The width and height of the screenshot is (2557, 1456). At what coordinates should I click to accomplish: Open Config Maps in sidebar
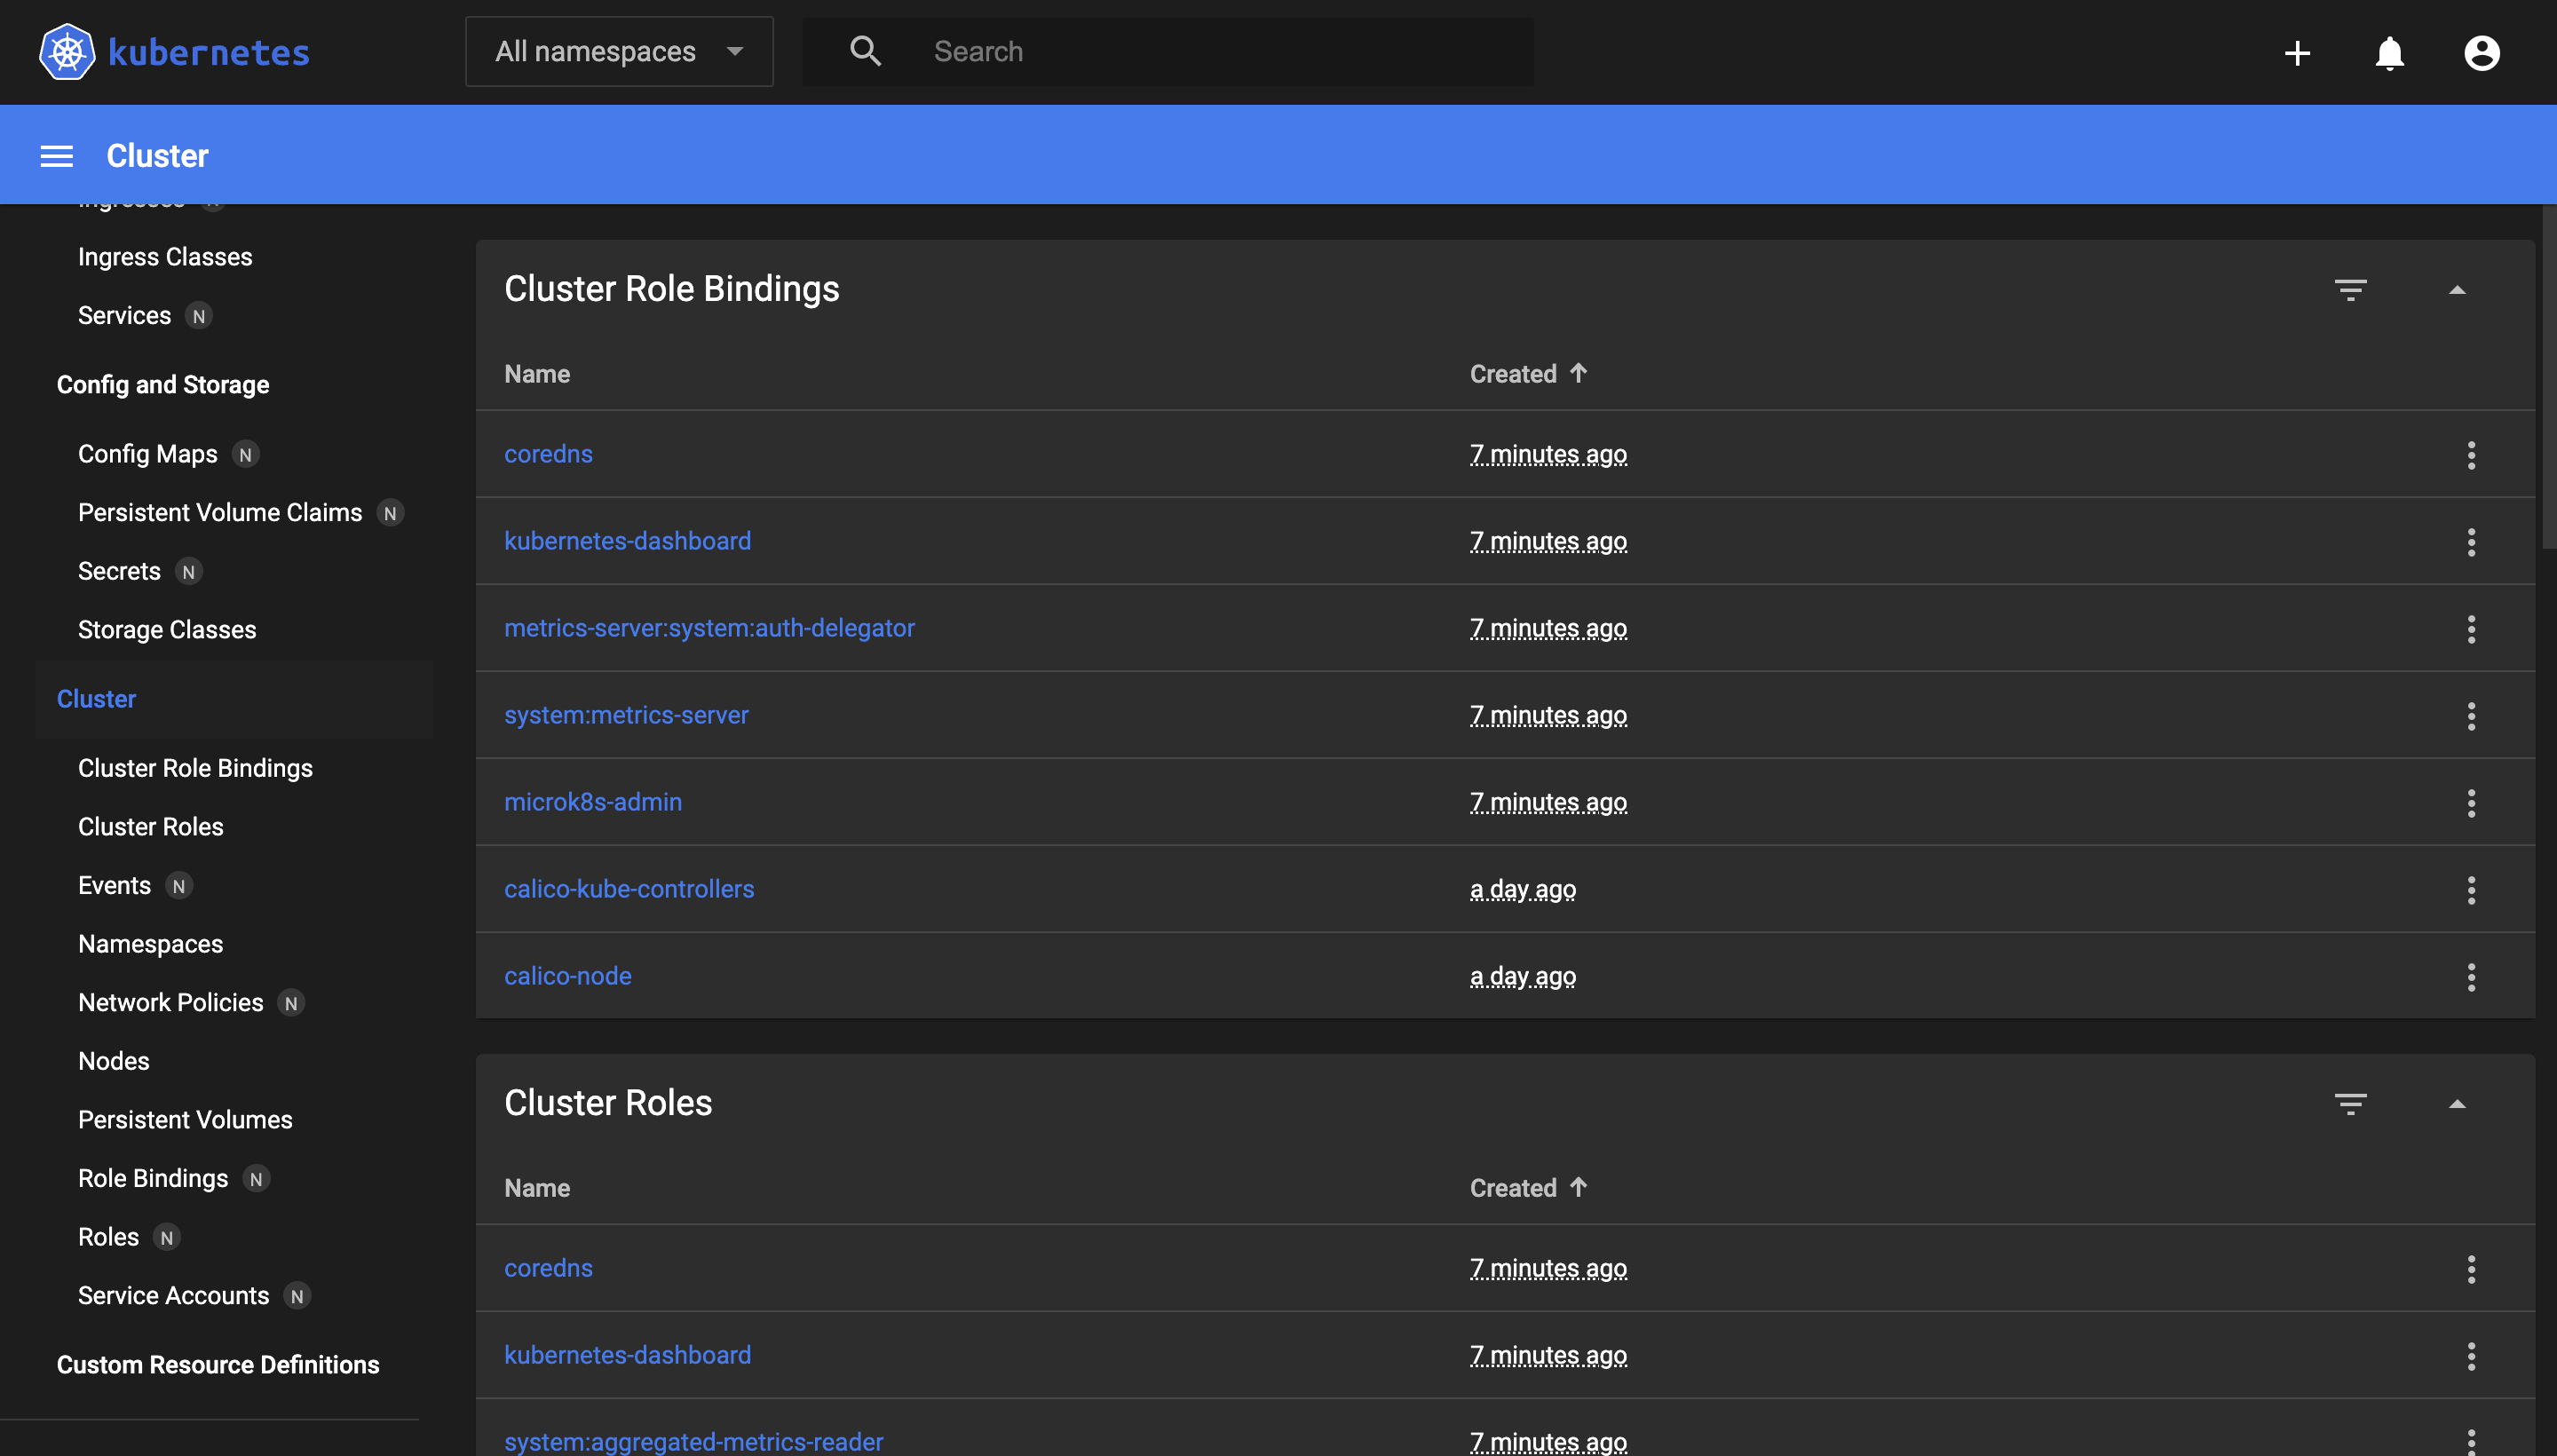147,454
